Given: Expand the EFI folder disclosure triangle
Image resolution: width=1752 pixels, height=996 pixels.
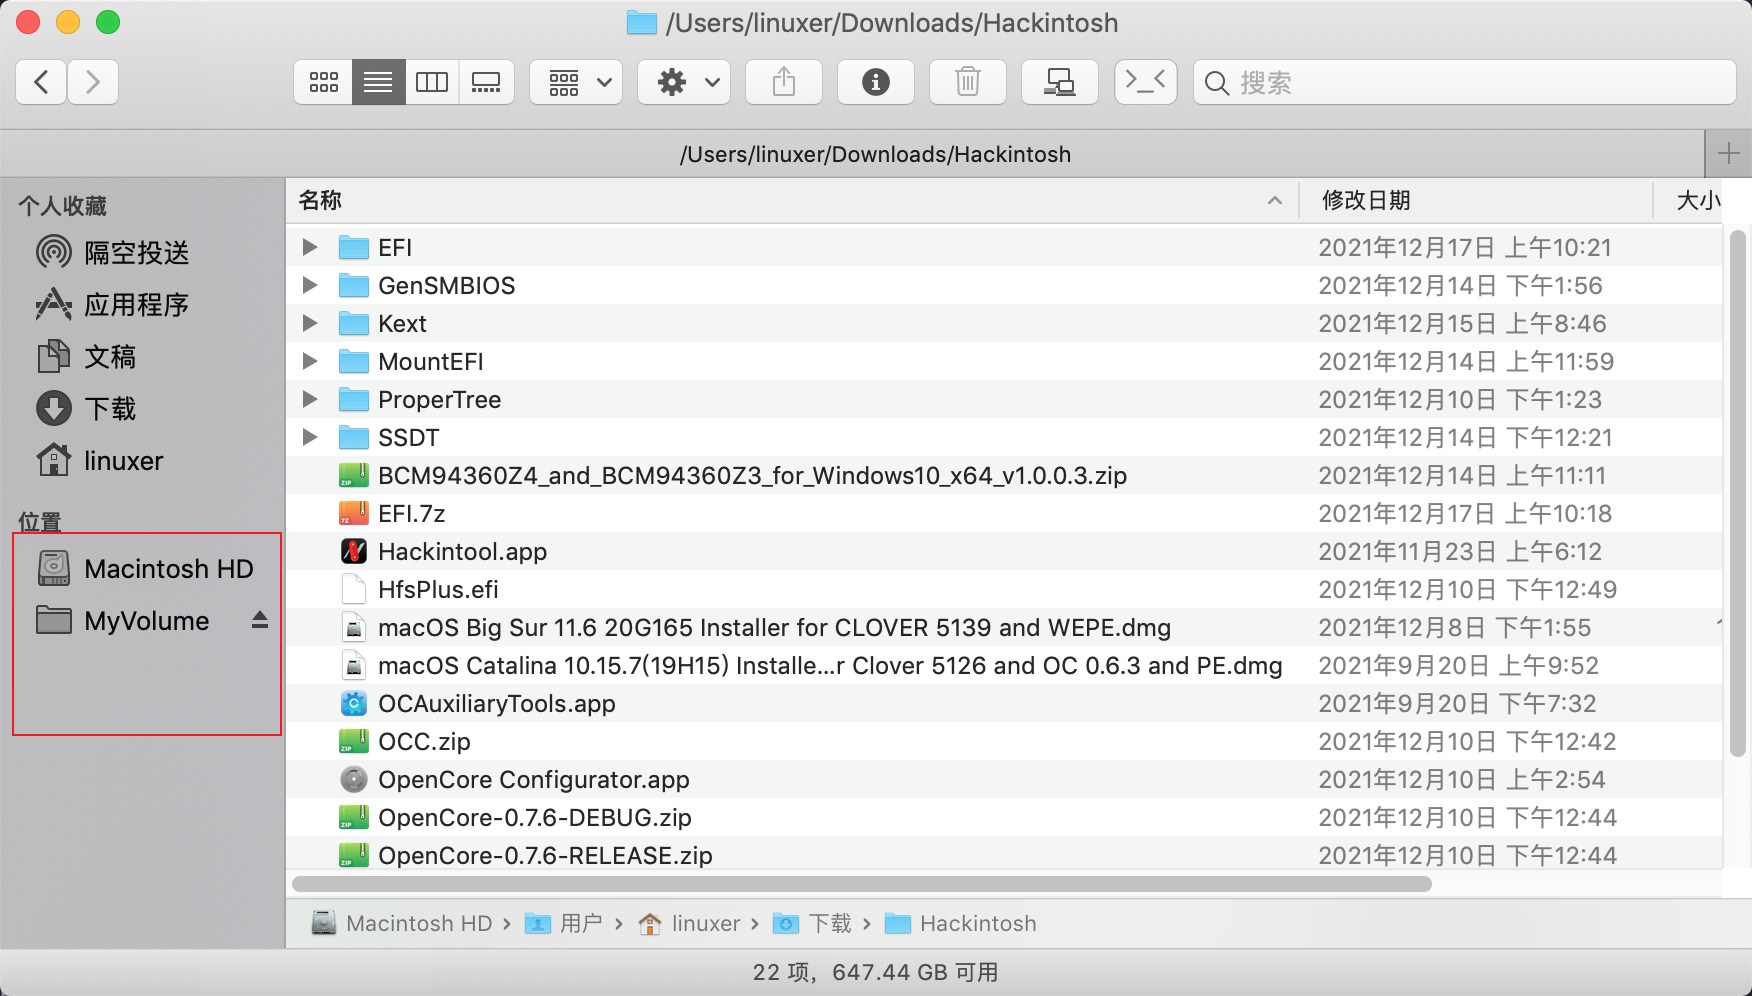Looking at the screenshot, I should 310,247.
